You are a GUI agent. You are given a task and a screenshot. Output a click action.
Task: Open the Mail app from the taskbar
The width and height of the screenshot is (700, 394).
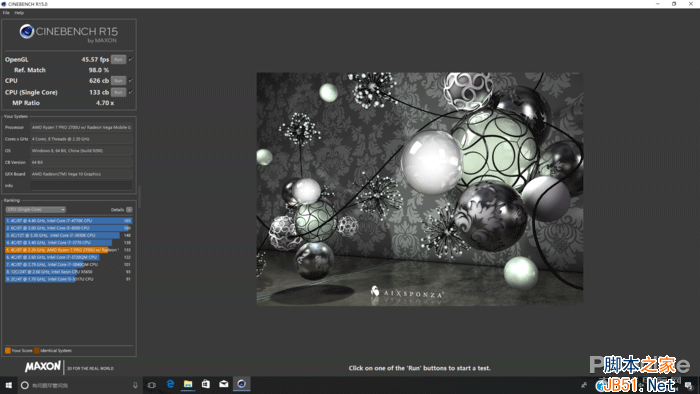pyautogui.click(x=224, y=384)
